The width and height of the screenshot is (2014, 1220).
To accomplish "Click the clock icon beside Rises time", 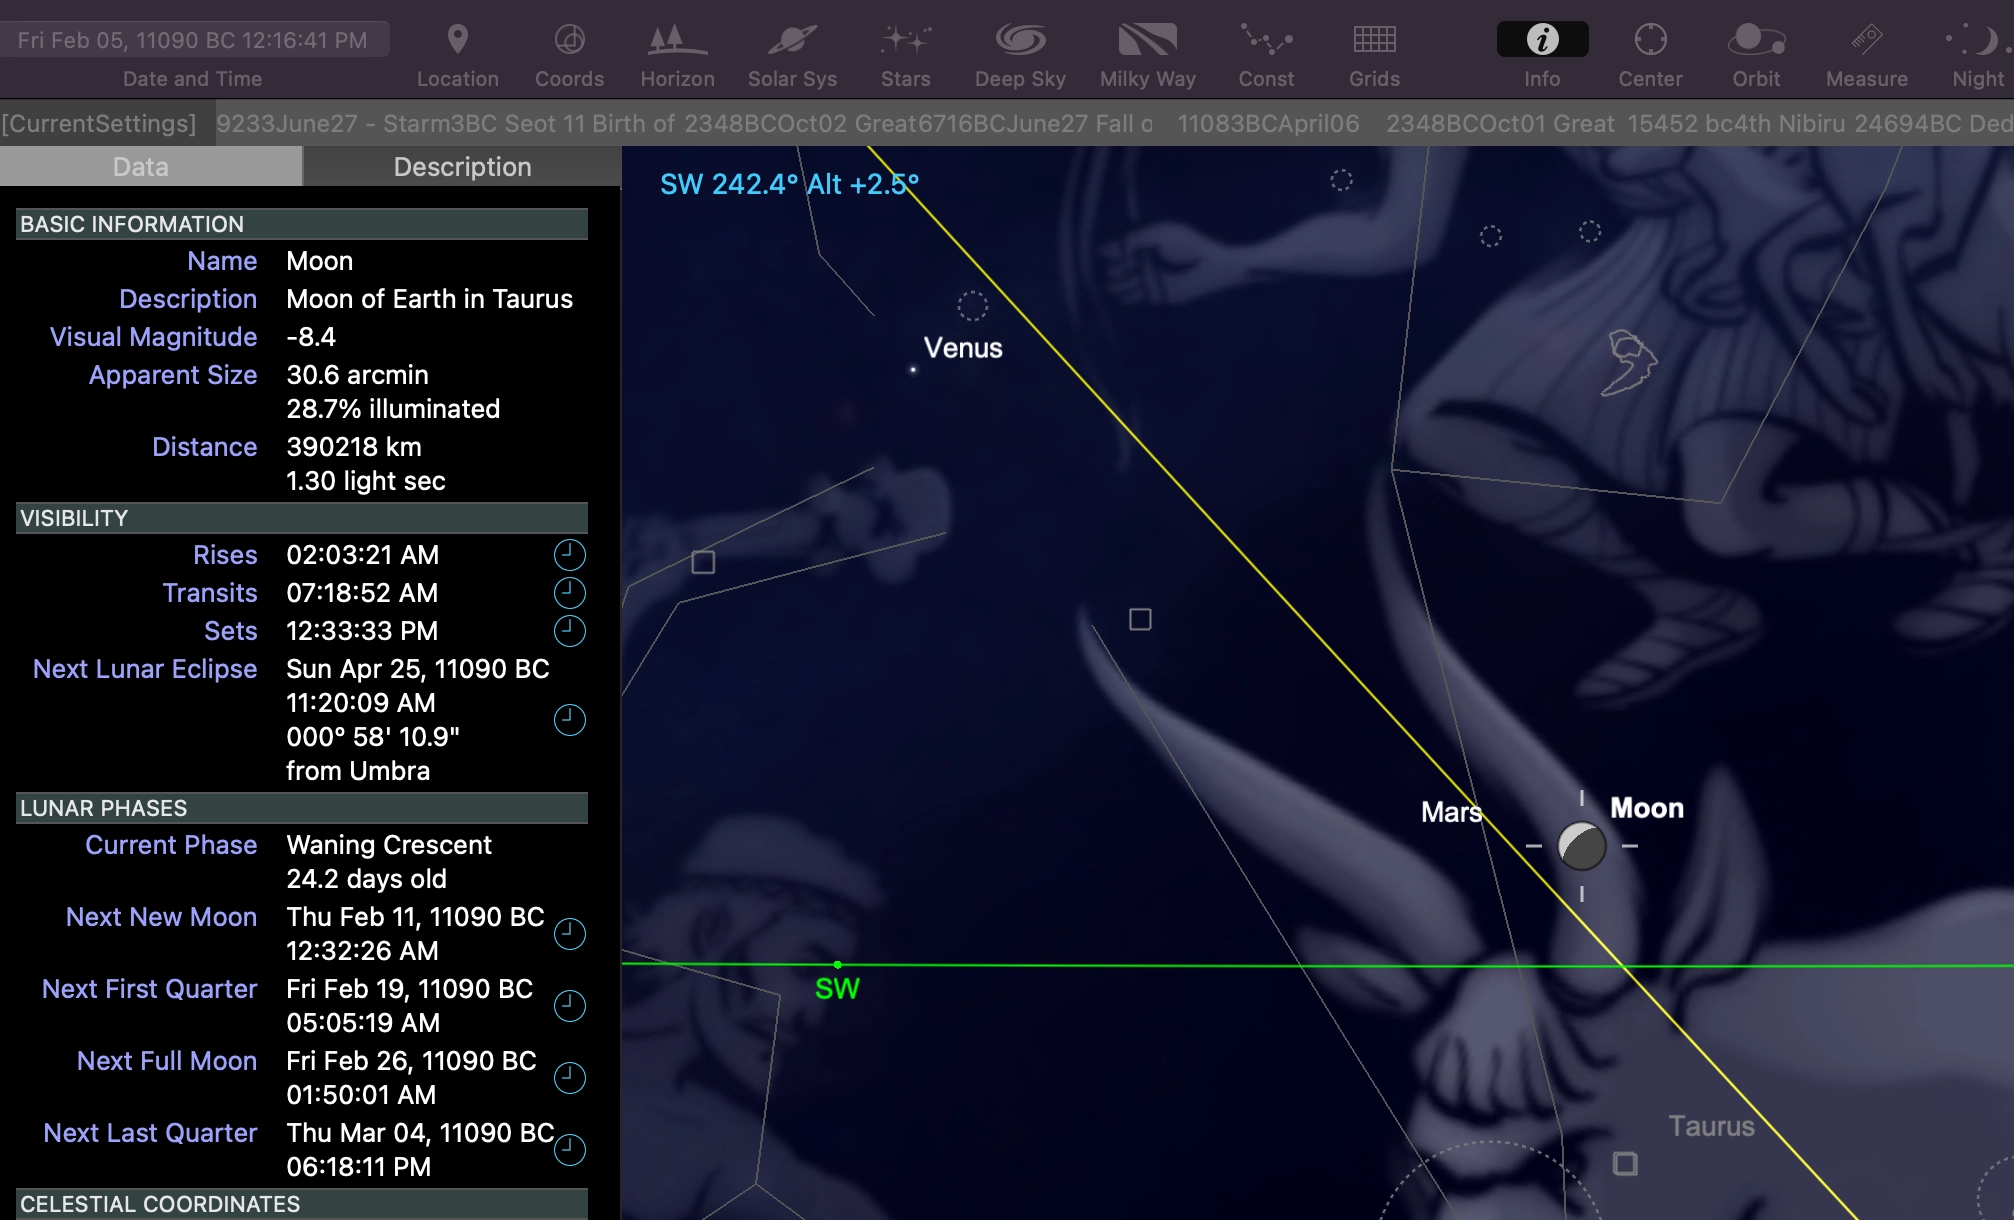I will coord(569,555).
